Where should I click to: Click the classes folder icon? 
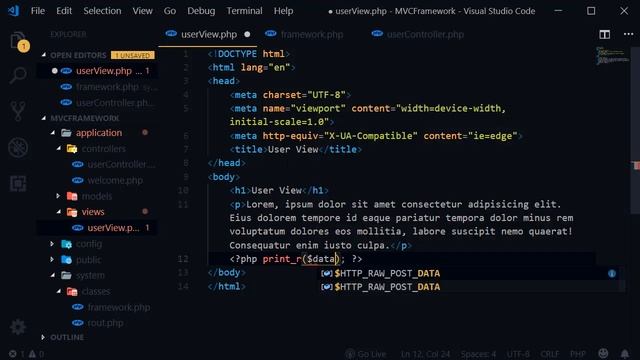coord(72,291)
